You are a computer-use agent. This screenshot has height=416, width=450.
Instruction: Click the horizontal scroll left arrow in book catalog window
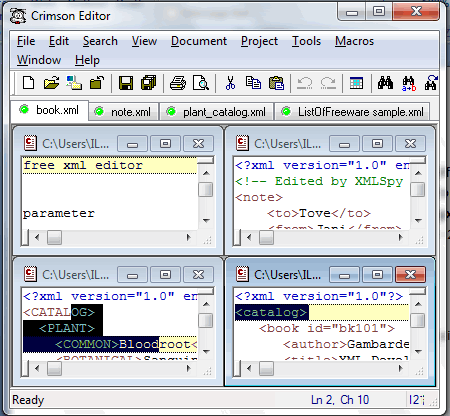click(249, 369)
